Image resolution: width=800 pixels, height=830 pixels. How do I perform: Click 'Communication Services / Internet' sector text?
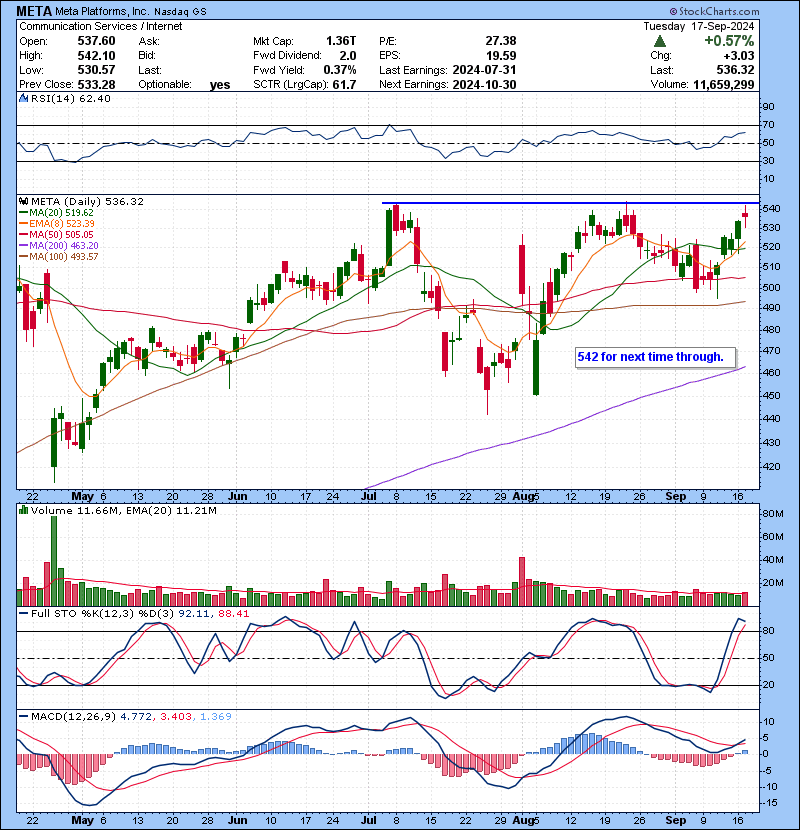pos(101,26)
